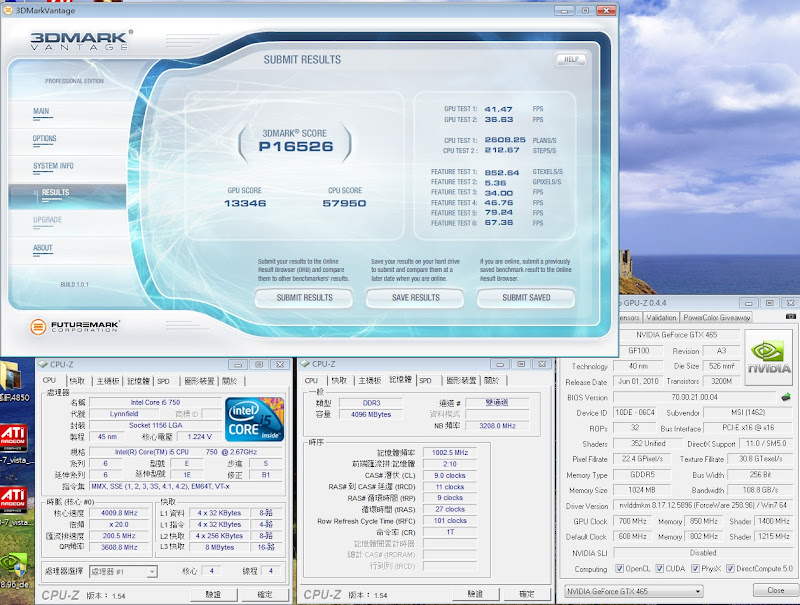Minimize the left CPU-Z window

(x=238, y=364)
